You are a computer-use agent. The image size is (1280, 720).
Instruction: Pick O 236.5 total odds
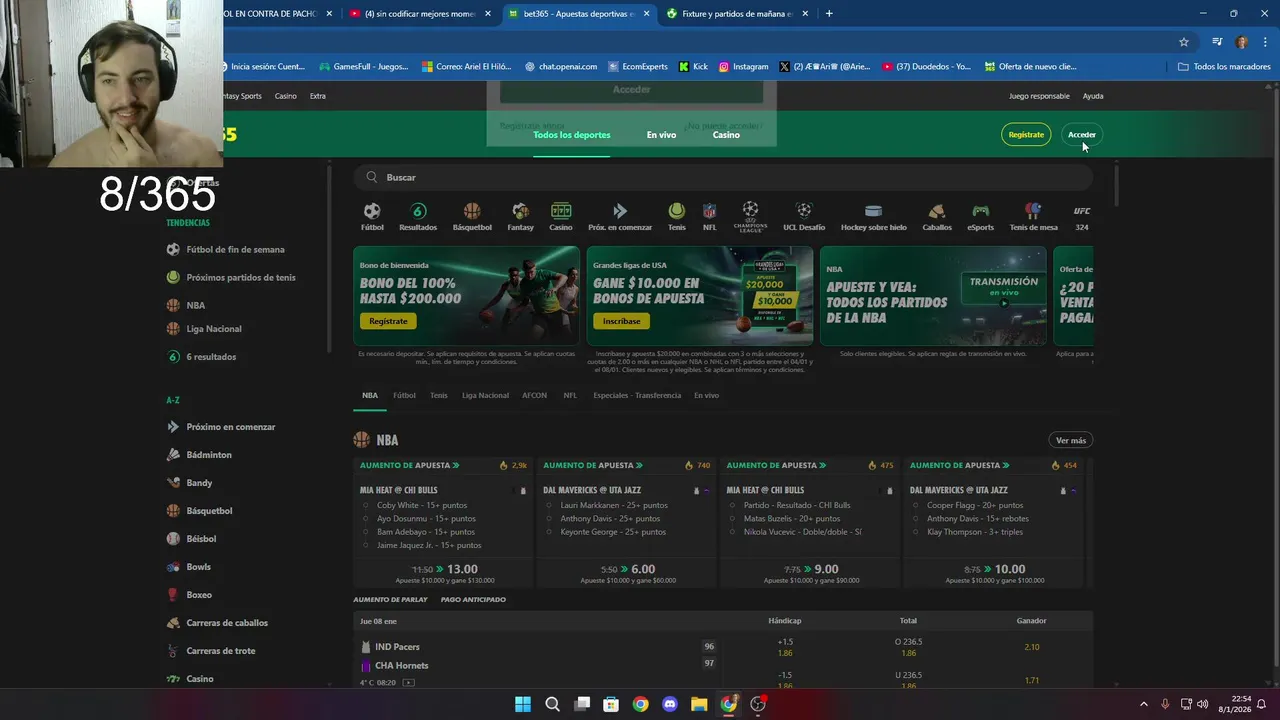click(908, 647)
